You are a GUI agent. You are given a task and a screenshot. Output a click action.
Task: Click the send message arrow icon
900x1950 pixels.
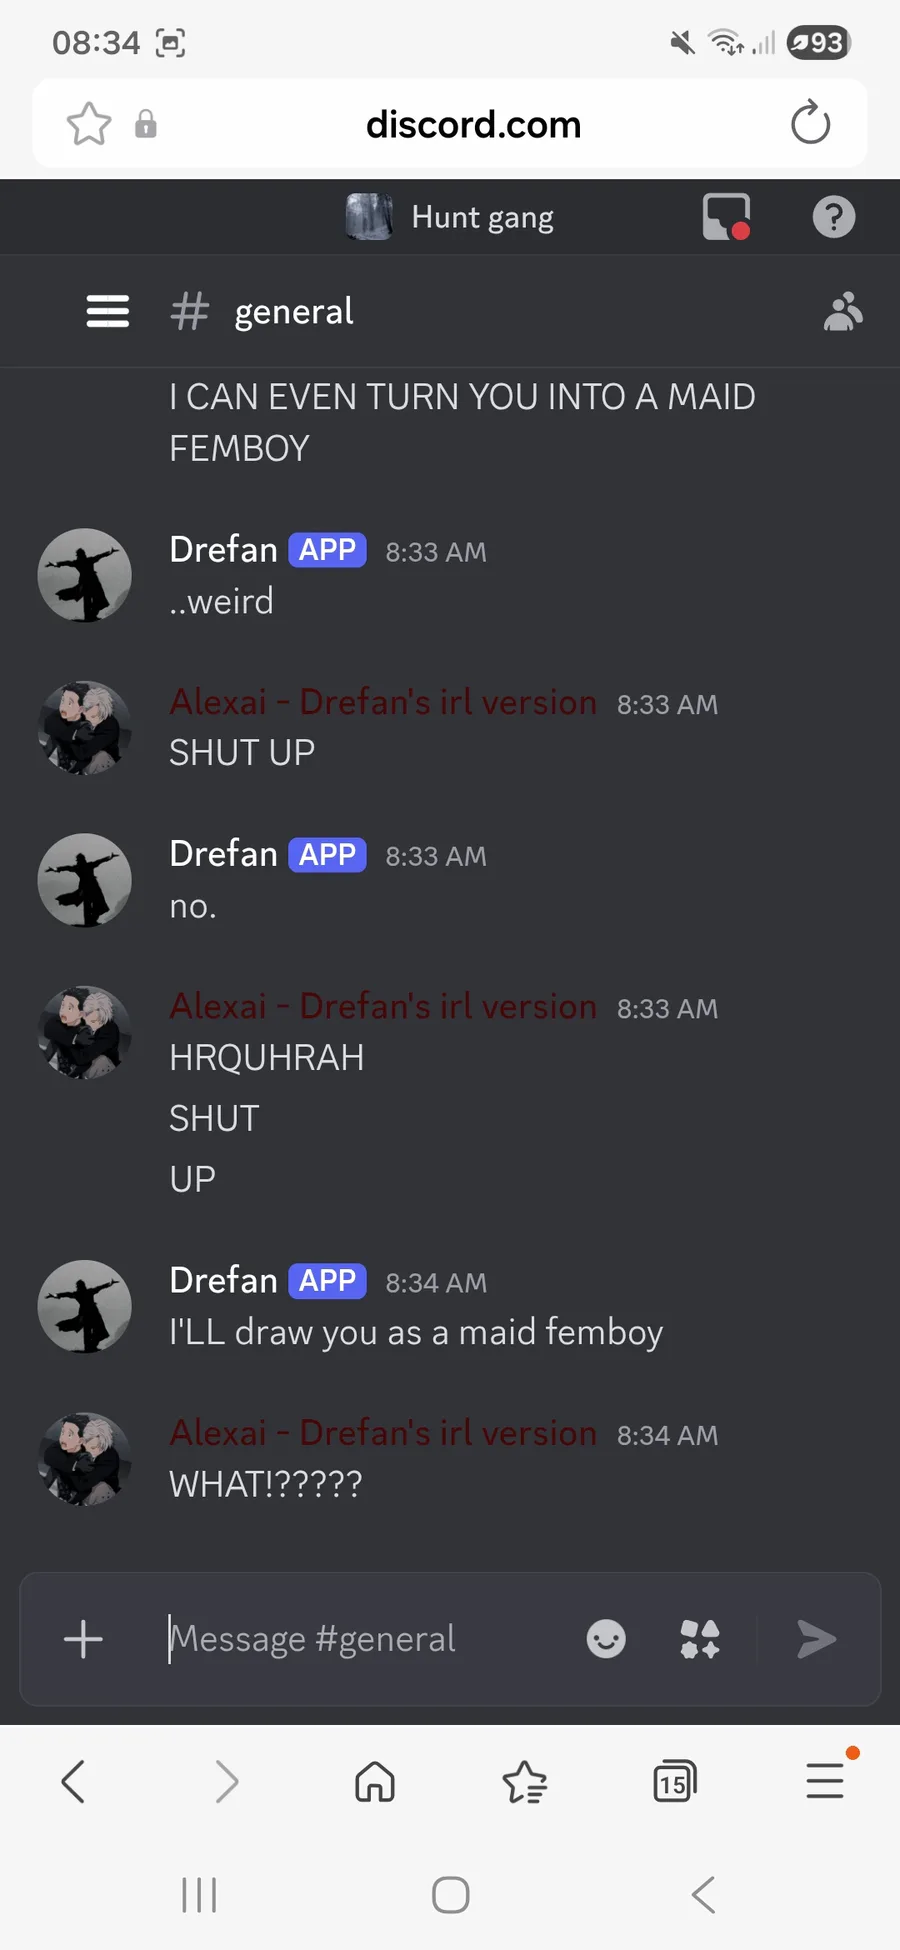click(x=816, y=1639)
